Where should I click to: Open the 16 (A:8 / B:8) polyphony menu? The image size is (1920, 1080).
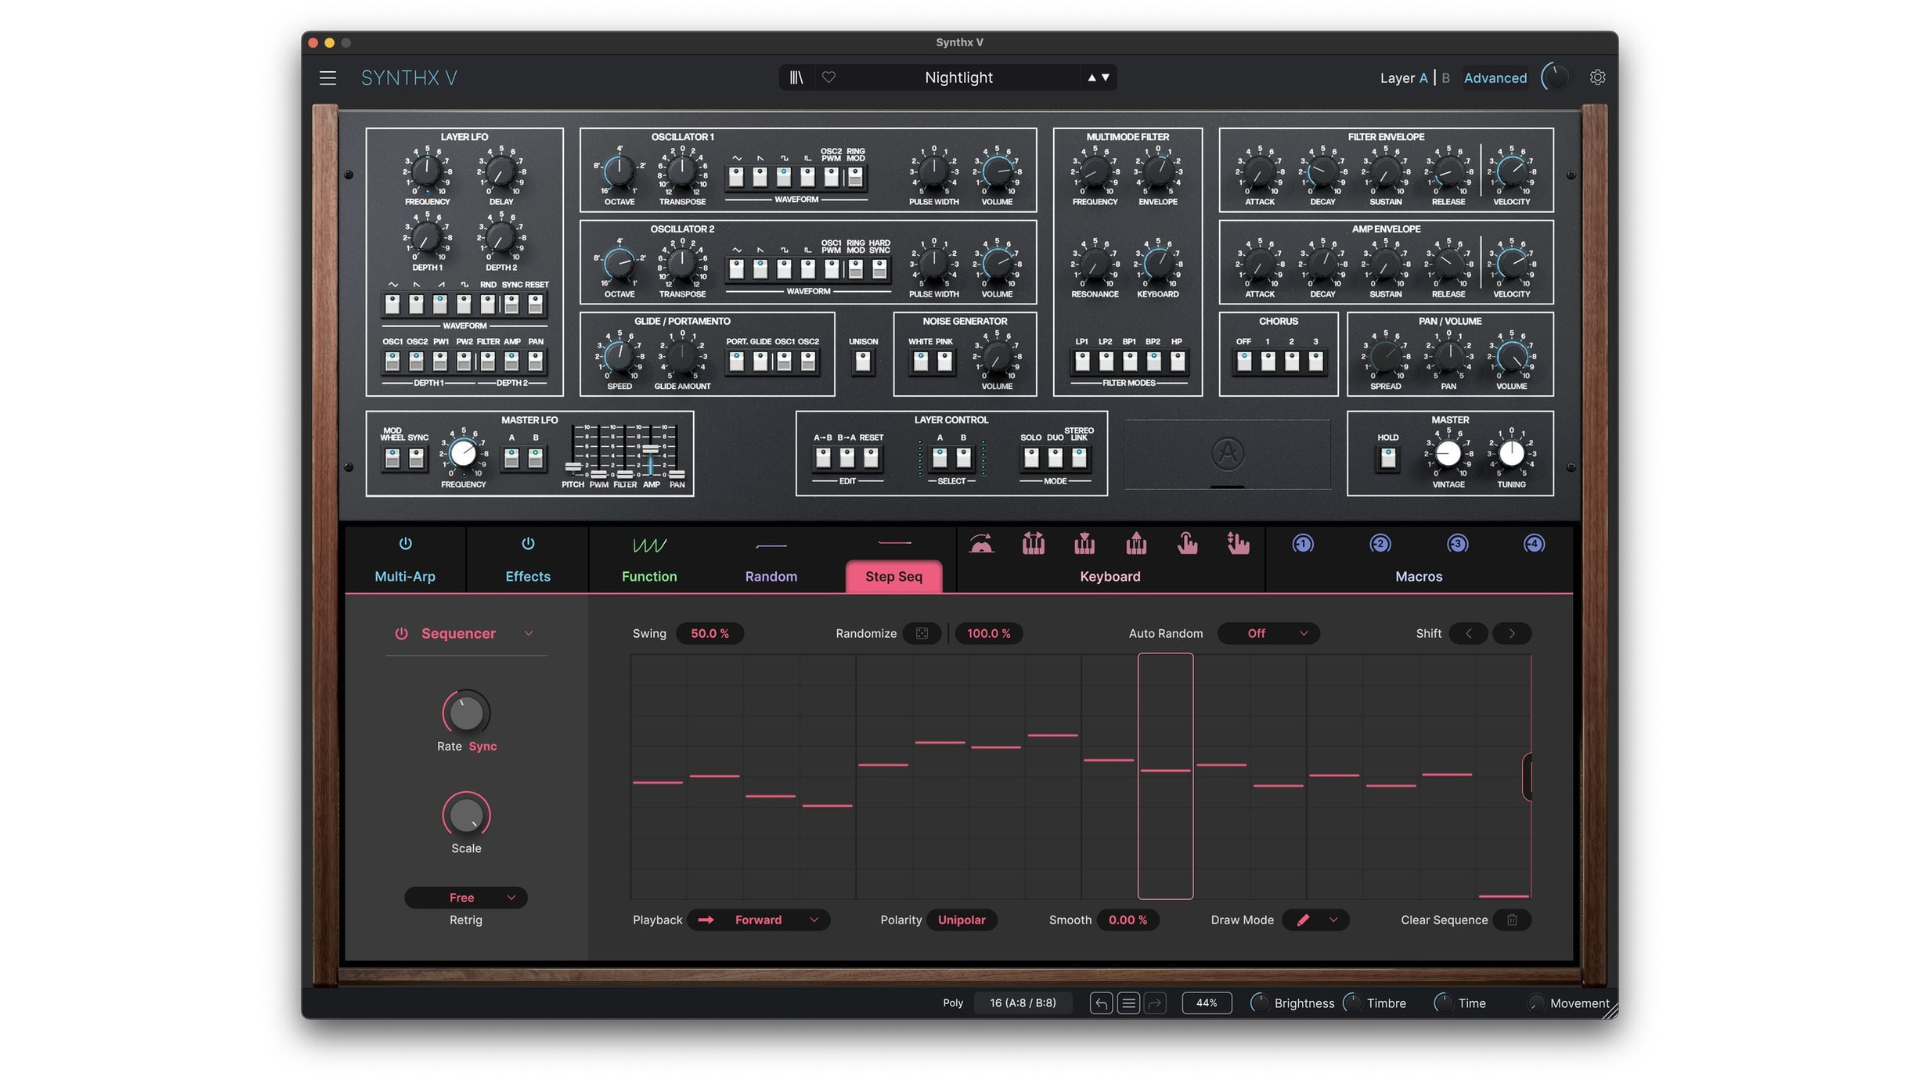click(x=1023, y=1003)
